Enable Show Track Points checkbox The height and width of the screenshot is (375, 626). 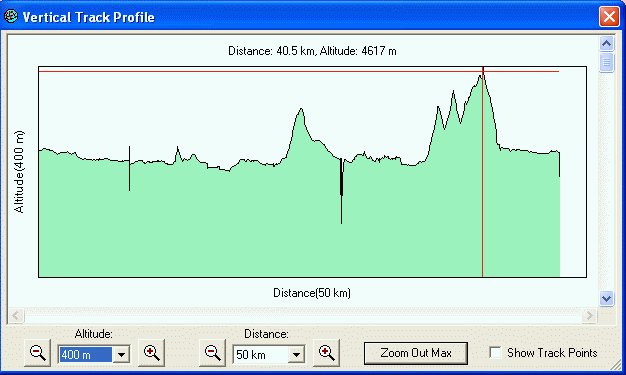[x=495, y=353]
